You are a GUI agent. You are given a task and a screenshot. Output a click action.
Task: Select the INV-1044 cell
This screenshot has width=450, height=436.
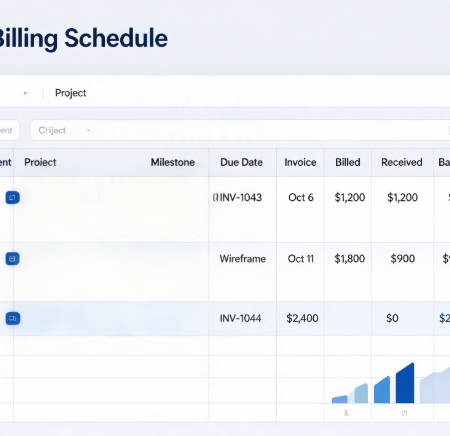pyautogui.click(x=240, y=318)
